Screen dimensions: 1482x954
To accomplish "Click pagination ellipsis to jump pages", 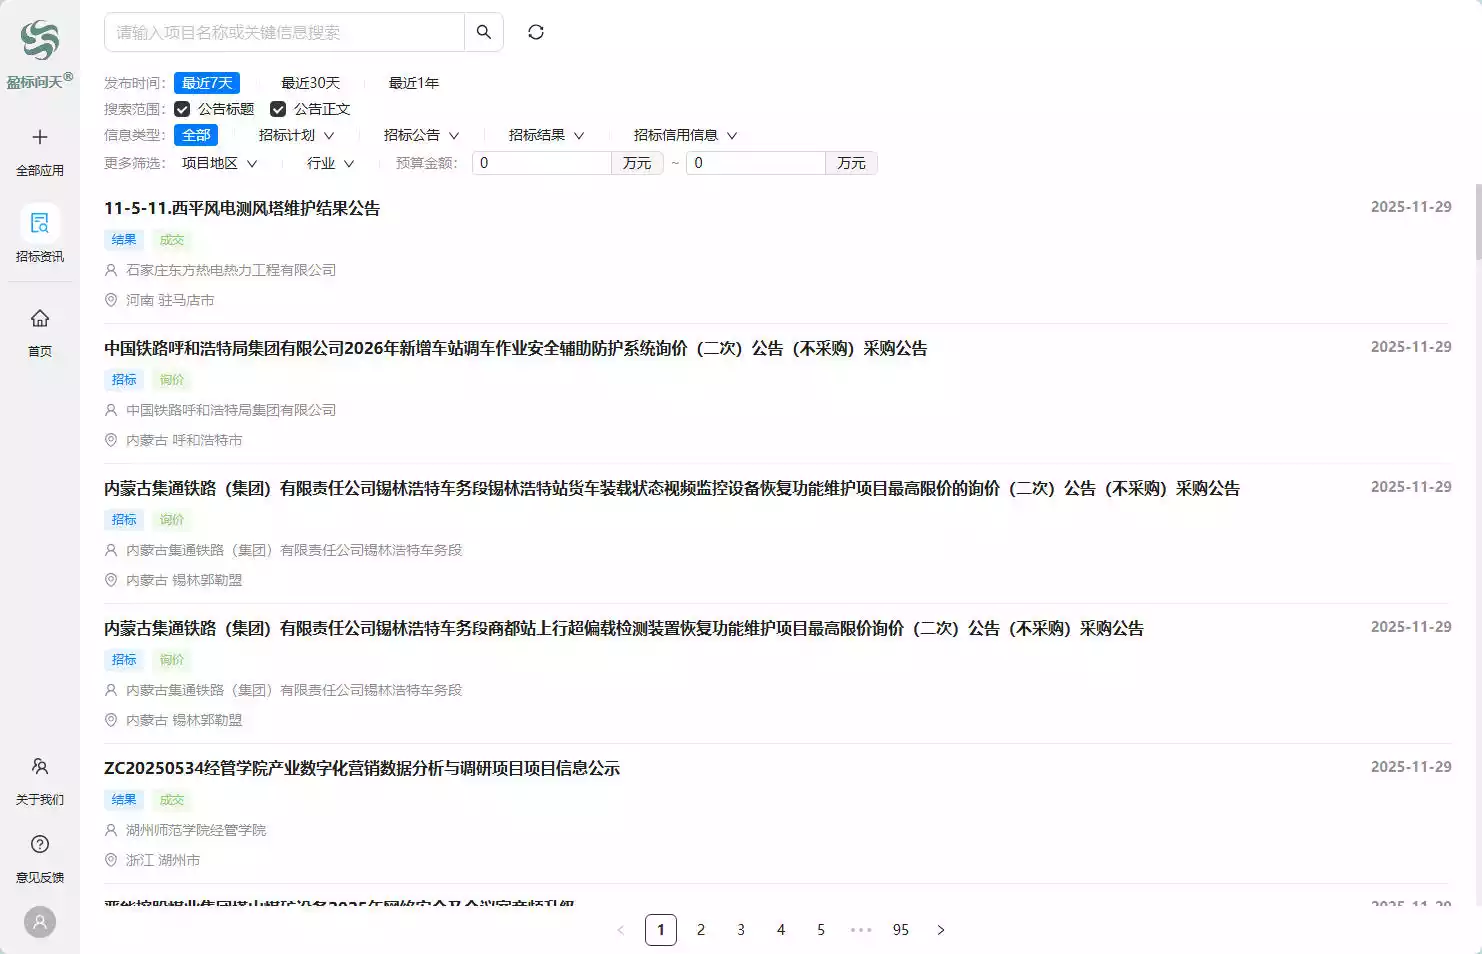I will click(x=861, y=930).
